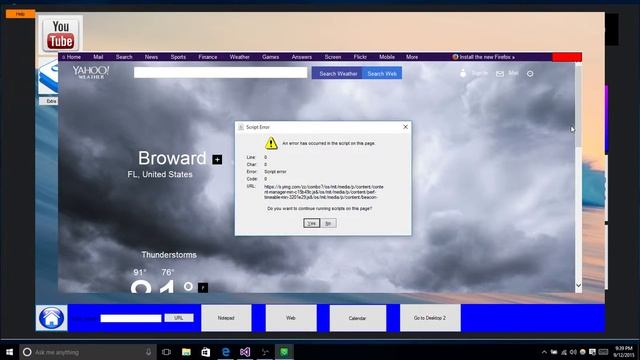The width and height of the screenshot is (640, 360).
Task: Launch Microsoft Edge from the taskbar
Action: pyautogui.click(x=225, y=352)
